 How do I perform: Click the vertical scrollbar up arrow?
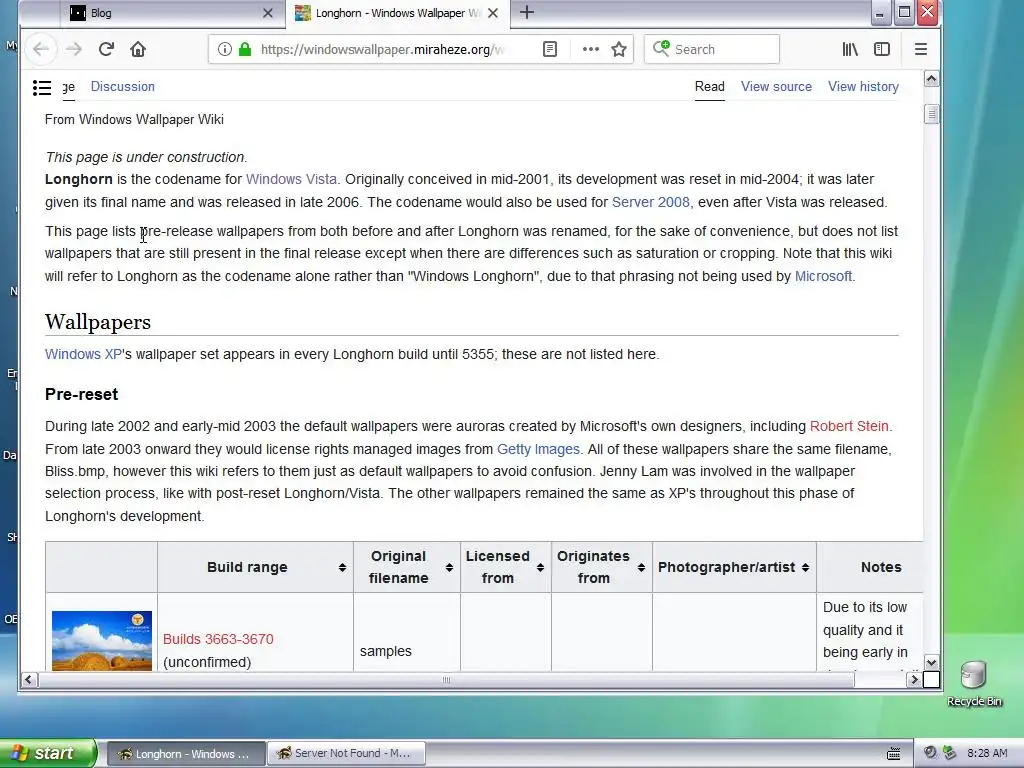point(932,79)
